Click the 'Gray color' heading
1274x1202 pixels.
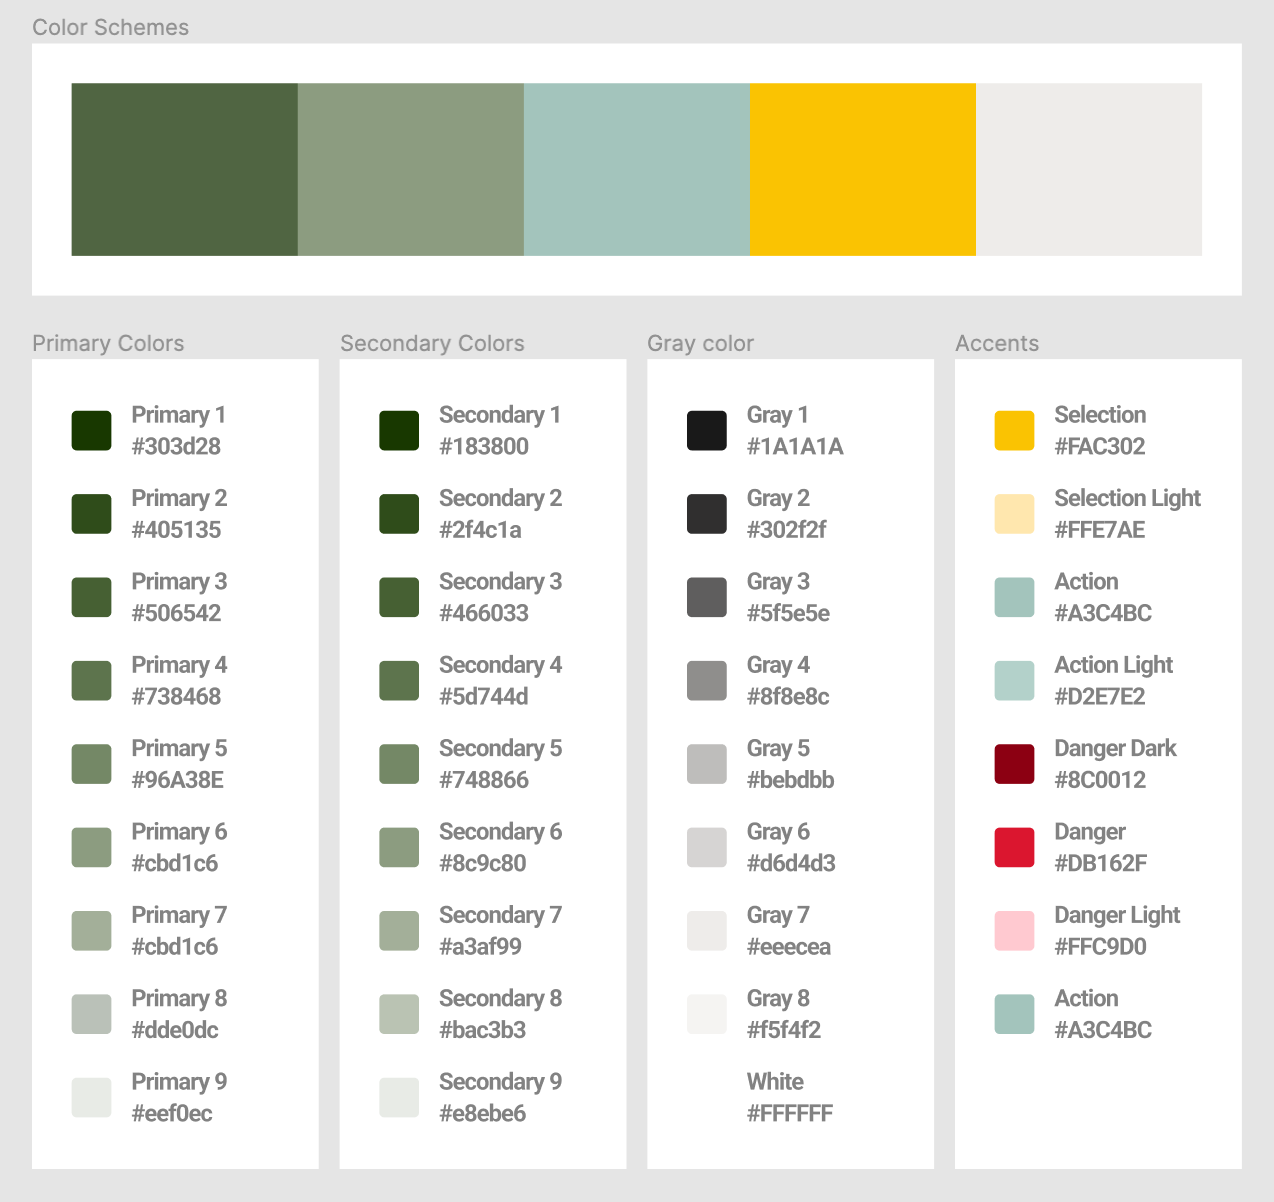coord(700,343)
